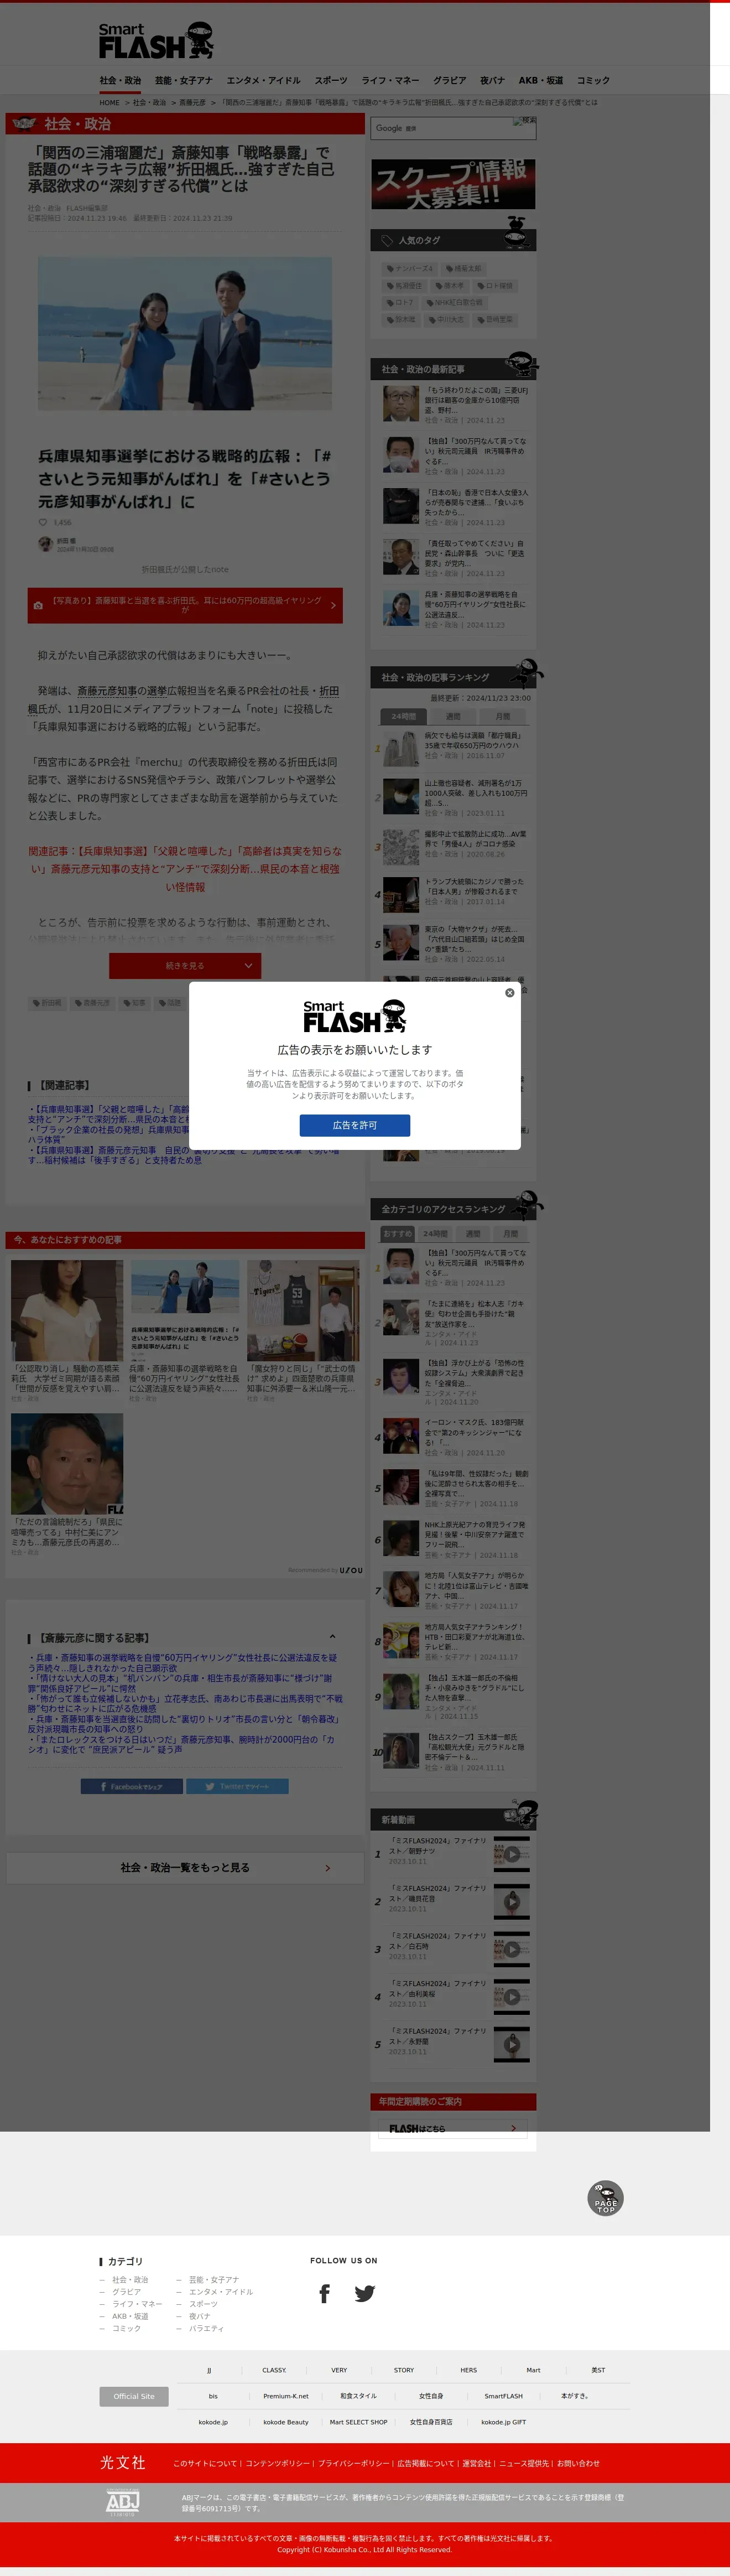Open the Facebook follow icon in footer

pyautogui.click(x=324, y=2293)
